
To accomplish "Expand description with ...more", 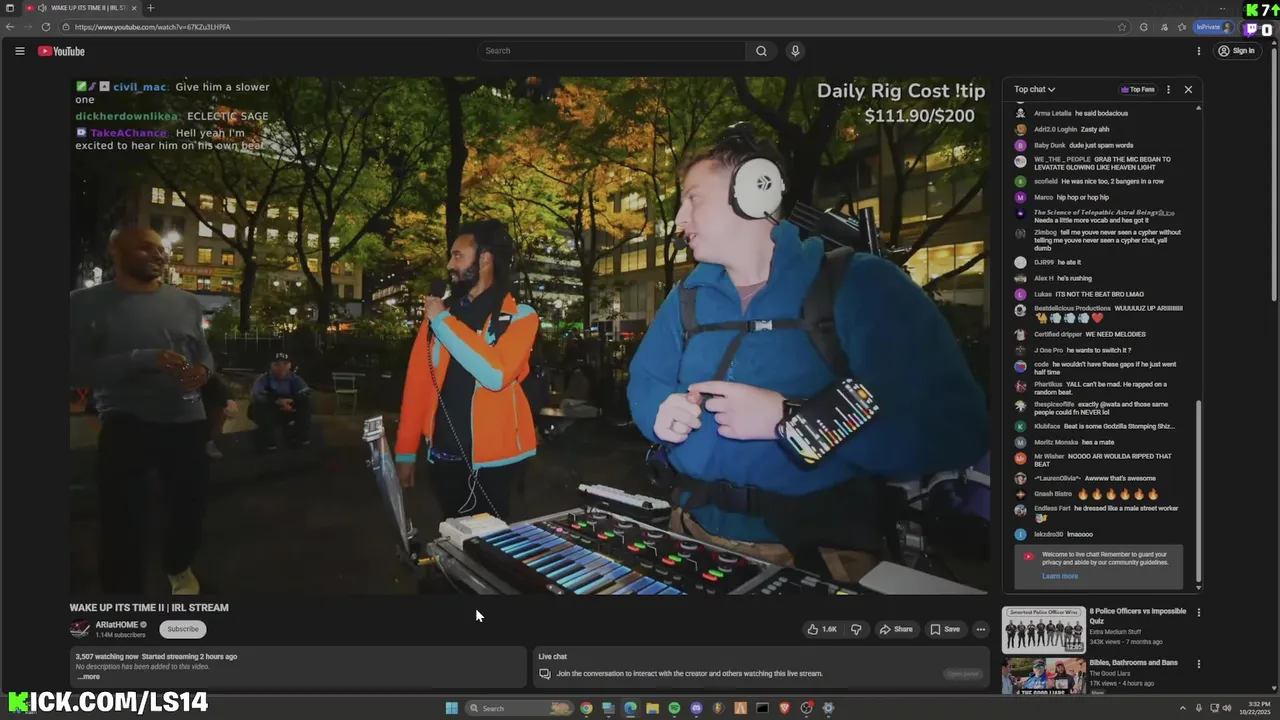I will point(89,677).
